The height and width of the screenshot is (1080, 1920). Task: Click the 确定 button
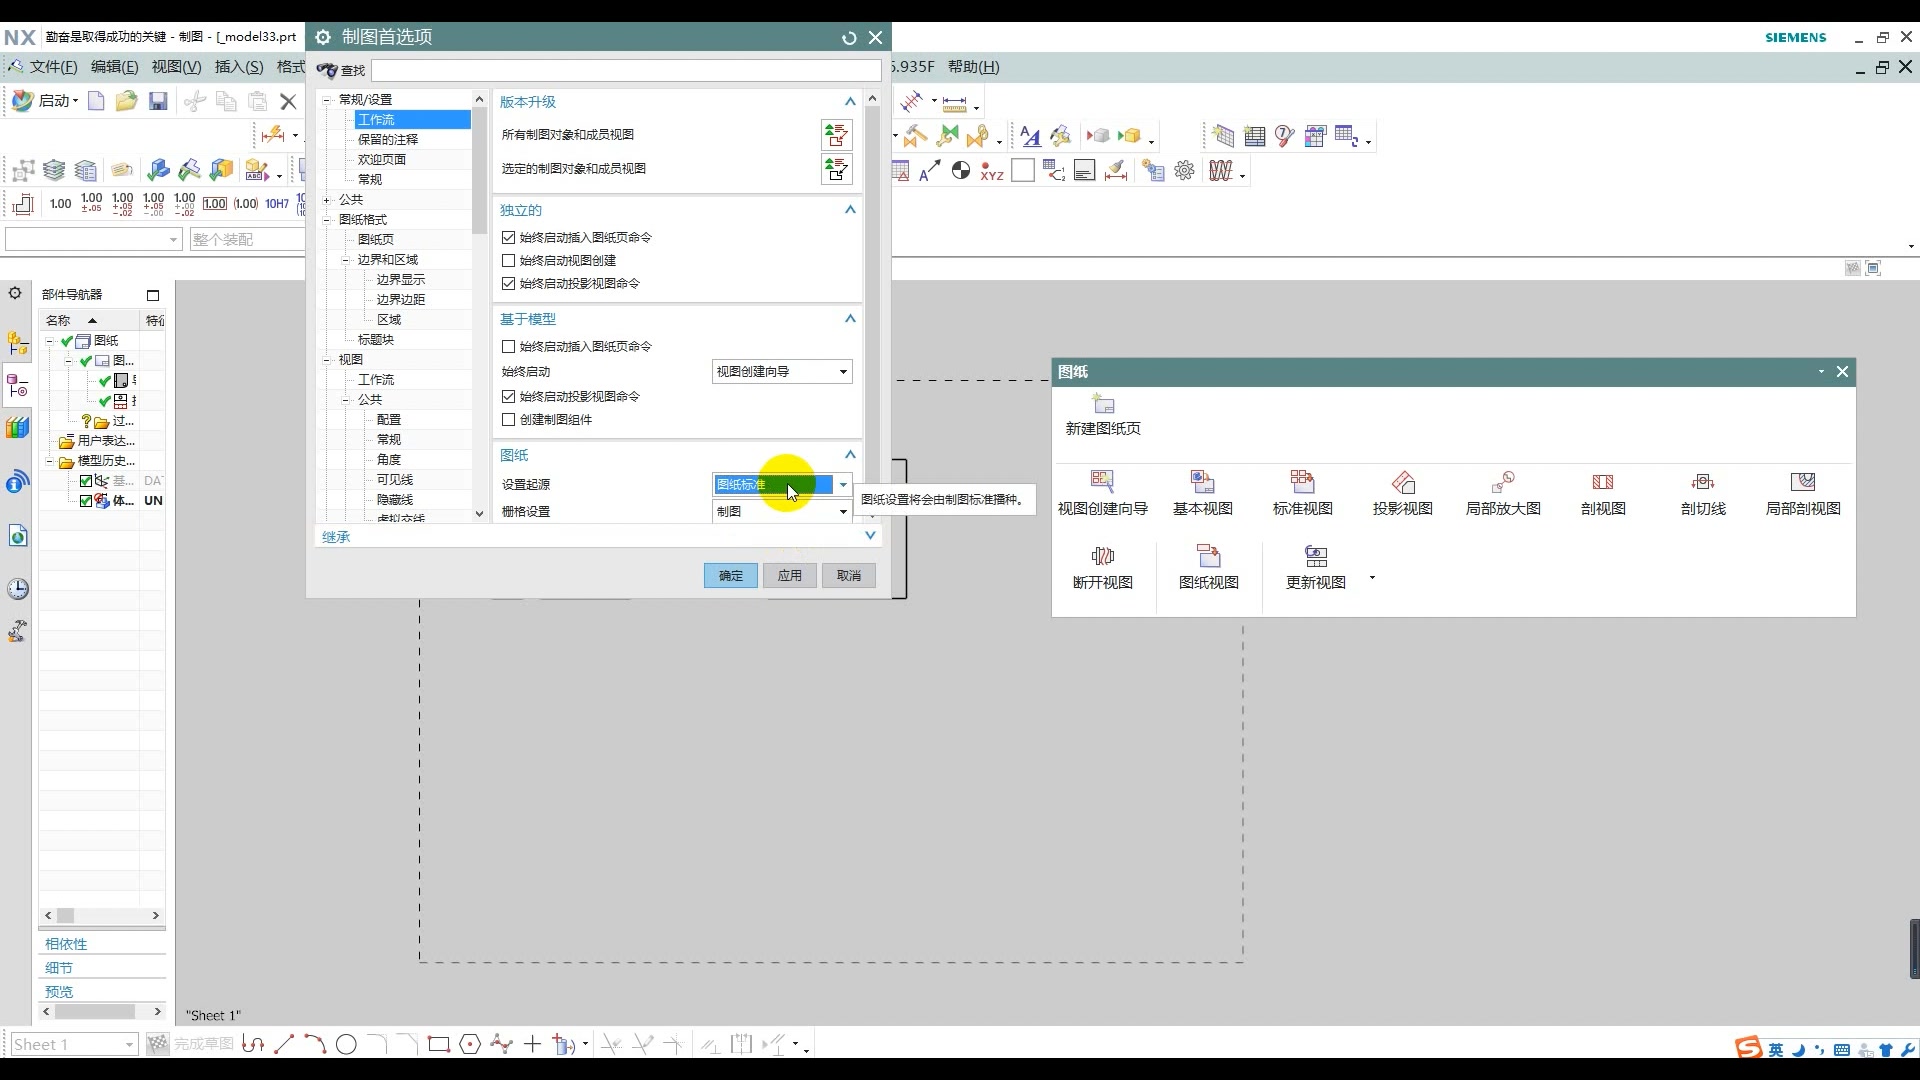730,576
